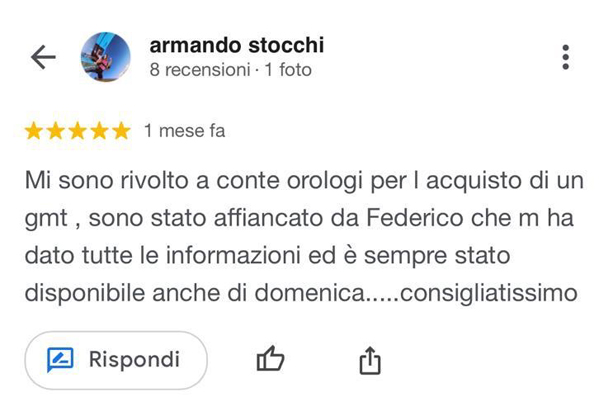
Task: View the reviewer's 1 foto
Action: (288, 70)
